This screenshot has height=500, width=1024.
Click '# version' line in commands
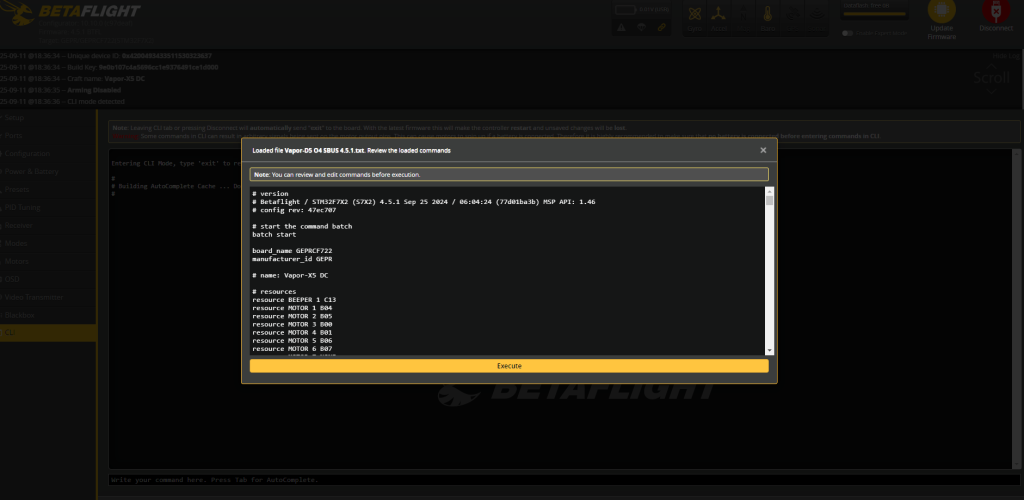[270, 194]
